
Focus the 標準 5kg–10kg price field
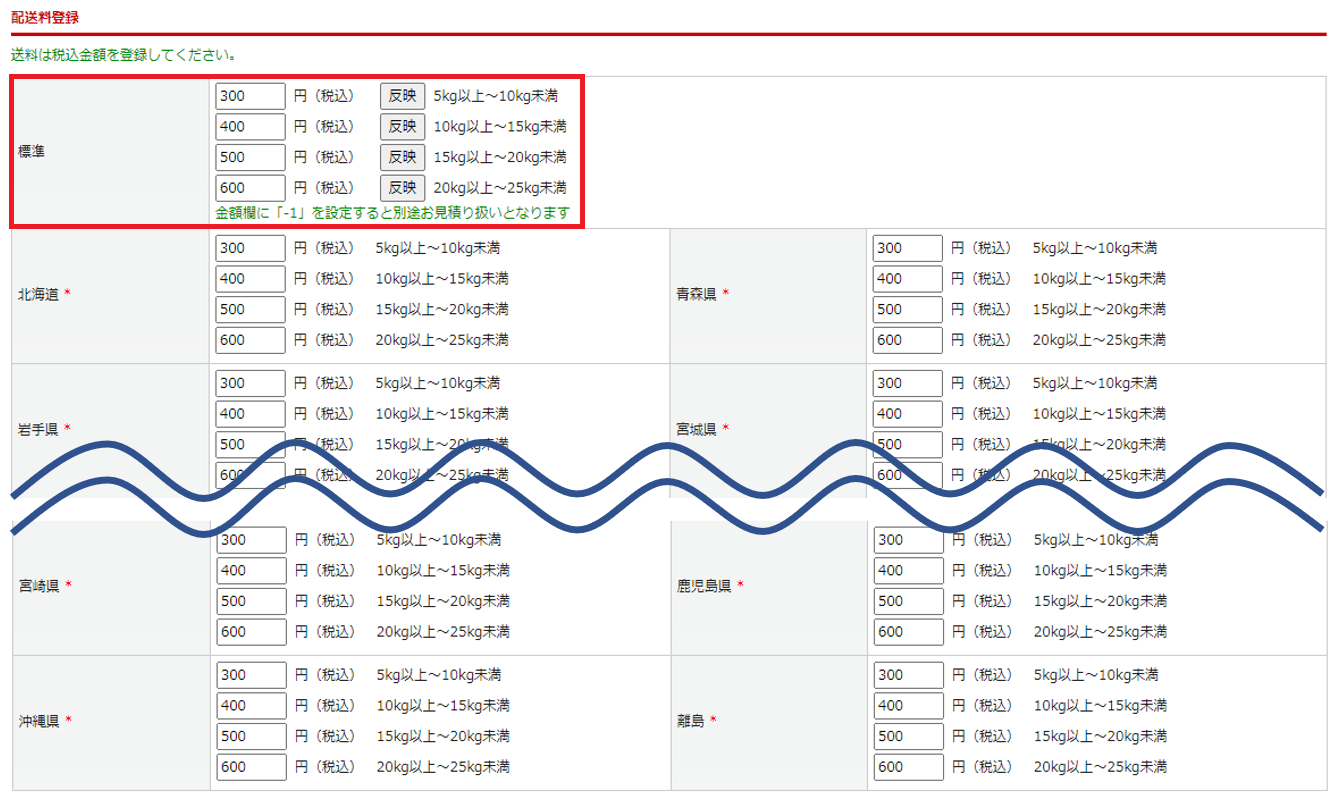pos(250,96)
